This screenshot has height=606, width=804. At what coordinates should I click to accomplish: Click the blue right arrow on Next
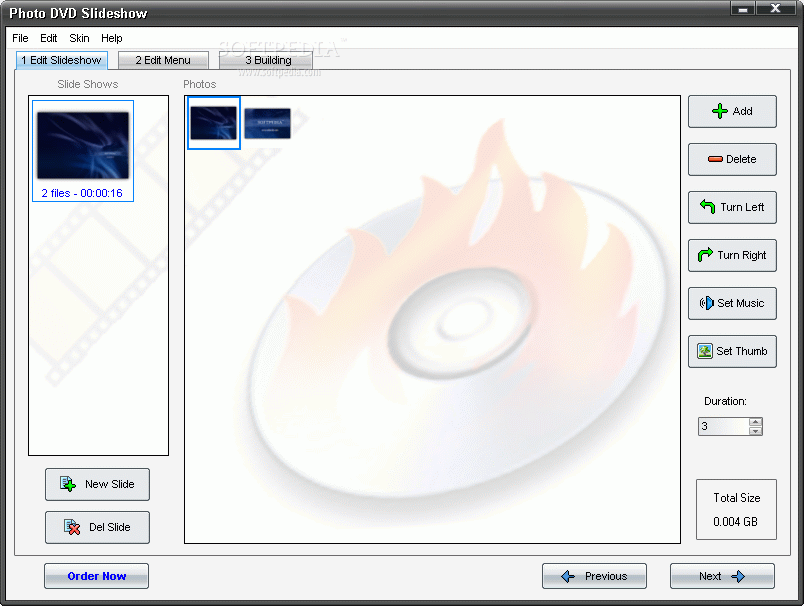pyautogui.click(x=738, y=576)
